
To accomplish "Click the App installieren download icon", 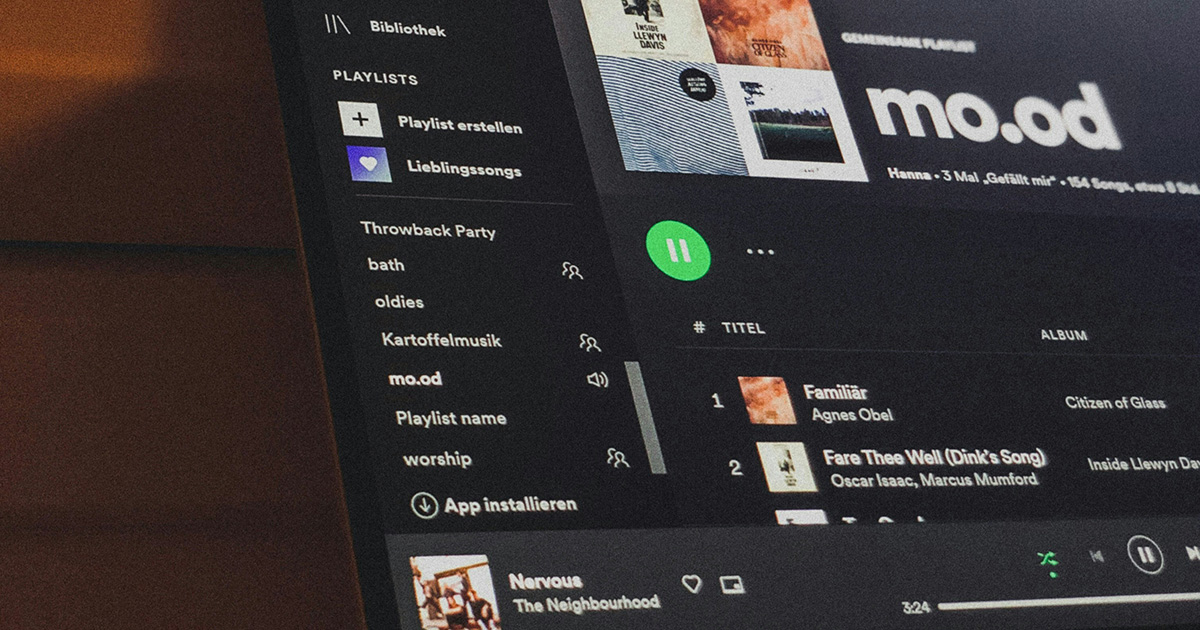I will [x=425, y=505].
